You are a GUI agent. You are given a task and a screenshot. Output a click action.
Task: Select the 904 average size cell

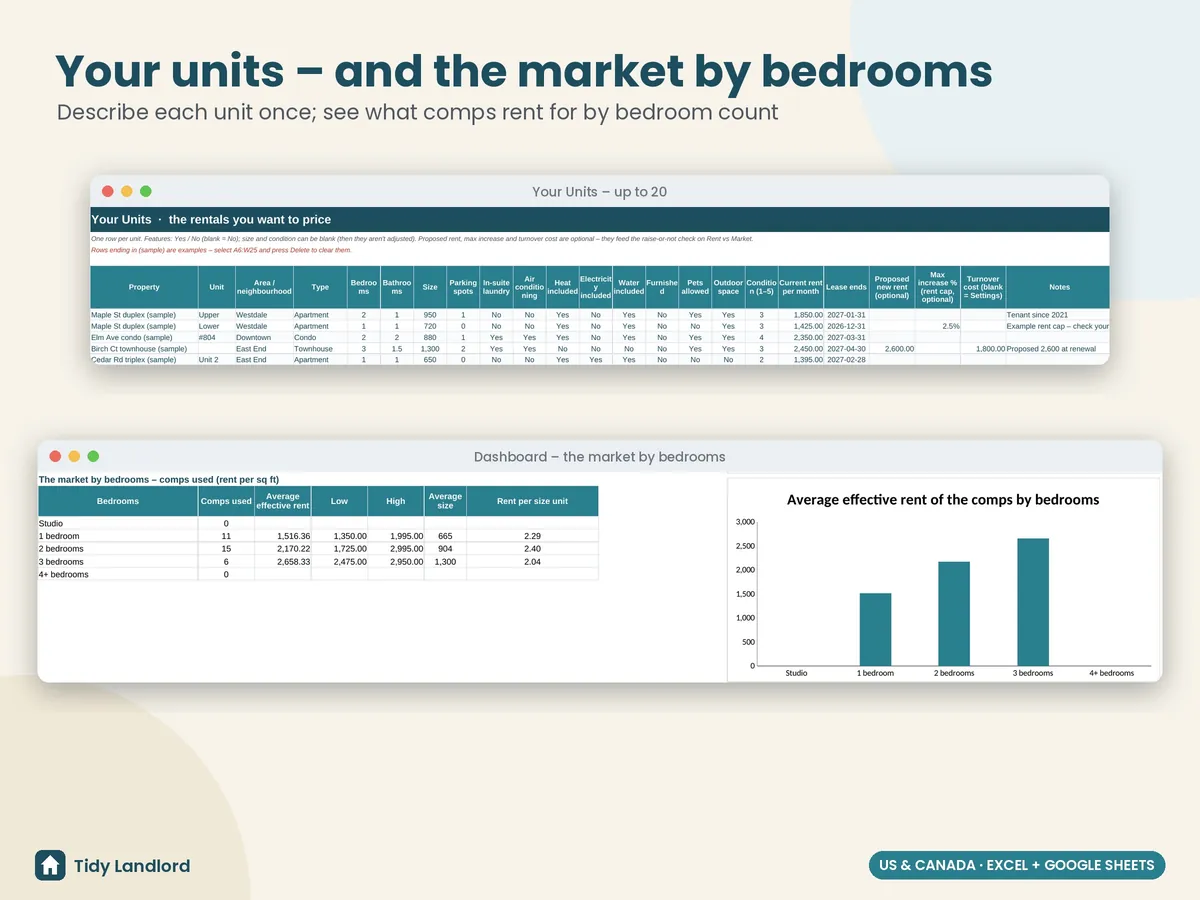(445, 549)
